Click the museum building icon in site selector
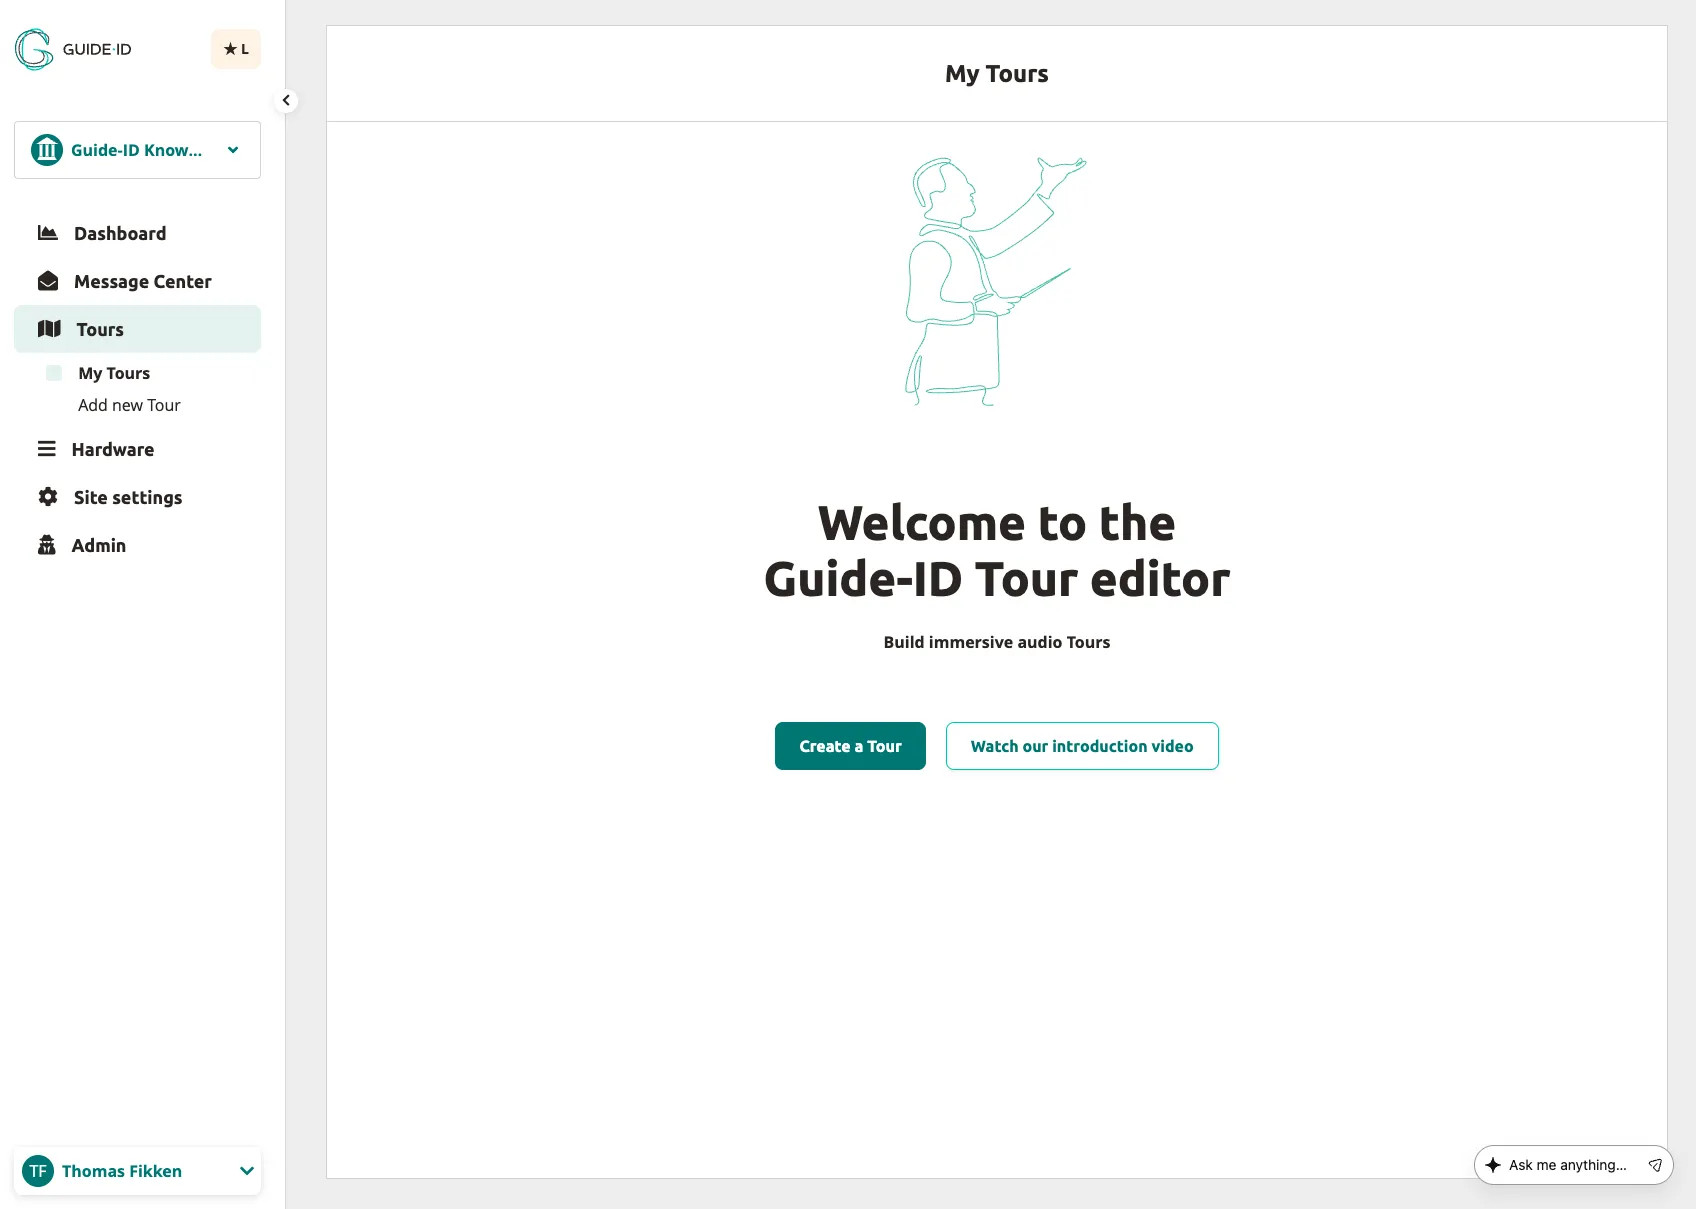This screenshot has height=1209, width=1696. [47, 150]
